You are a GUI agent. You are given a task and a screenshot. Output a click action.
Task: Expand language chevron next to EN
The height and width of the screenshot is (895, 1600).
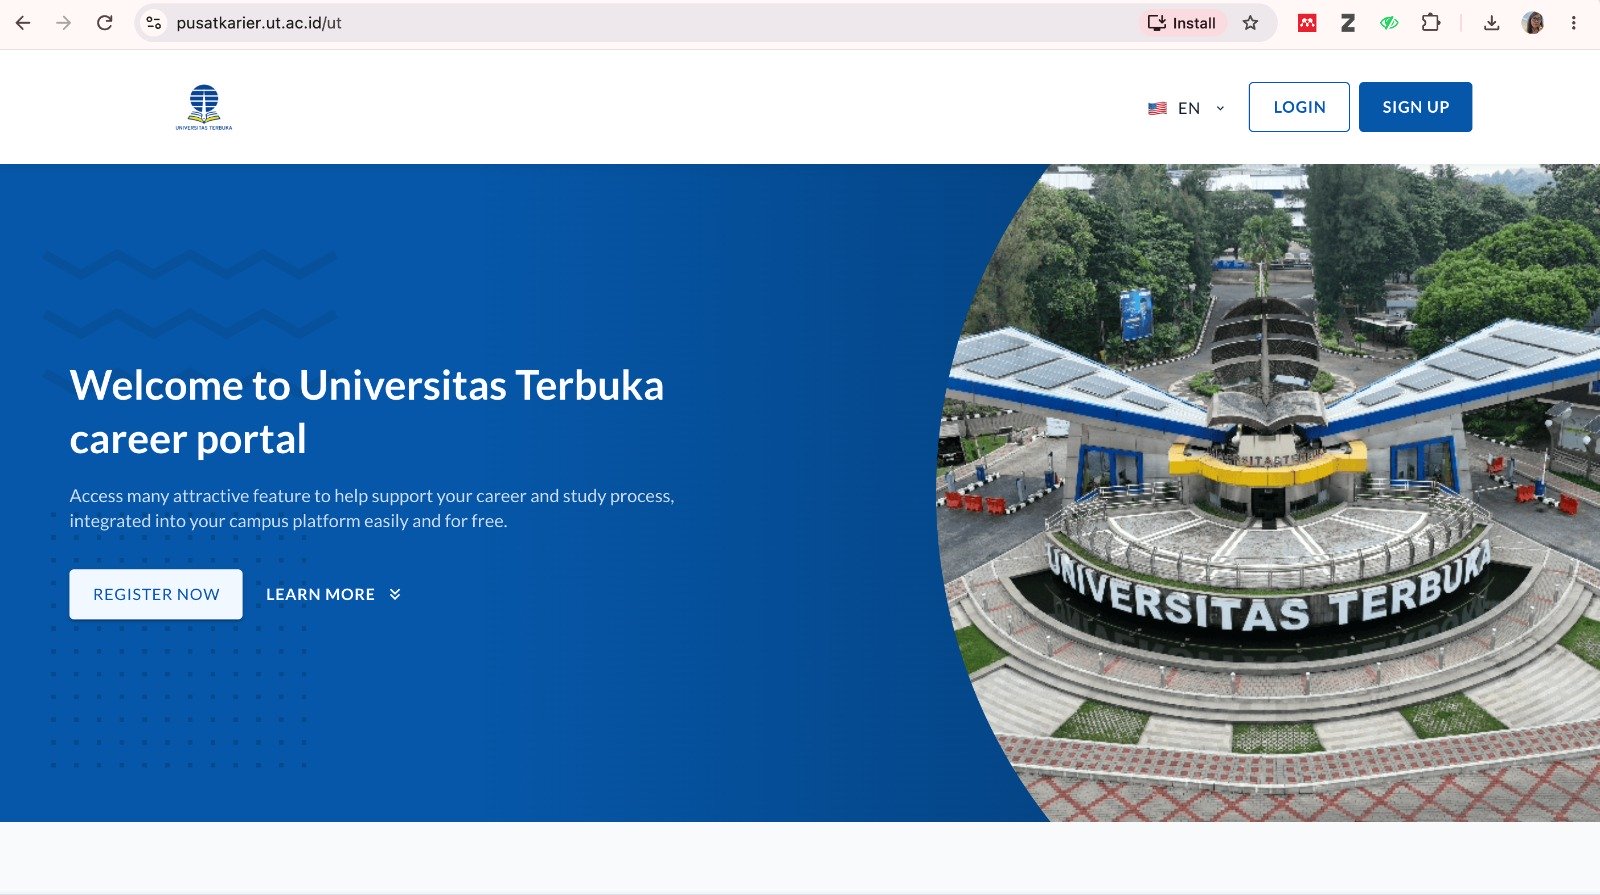(1220, 108)
